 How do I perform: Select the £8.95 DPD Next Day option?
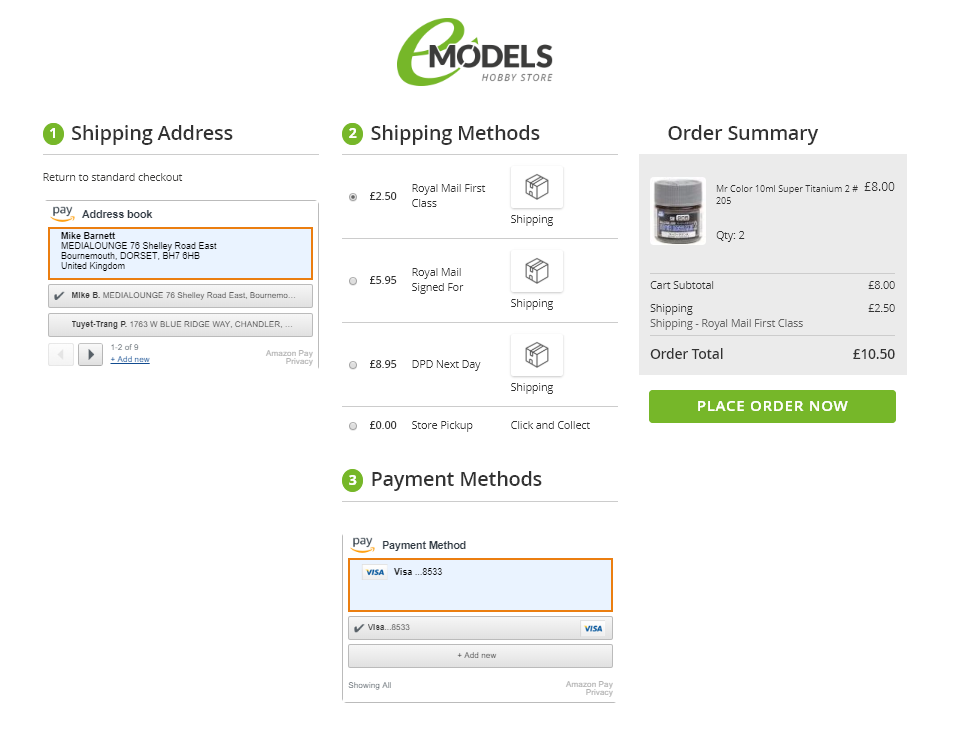click(353, 365)
